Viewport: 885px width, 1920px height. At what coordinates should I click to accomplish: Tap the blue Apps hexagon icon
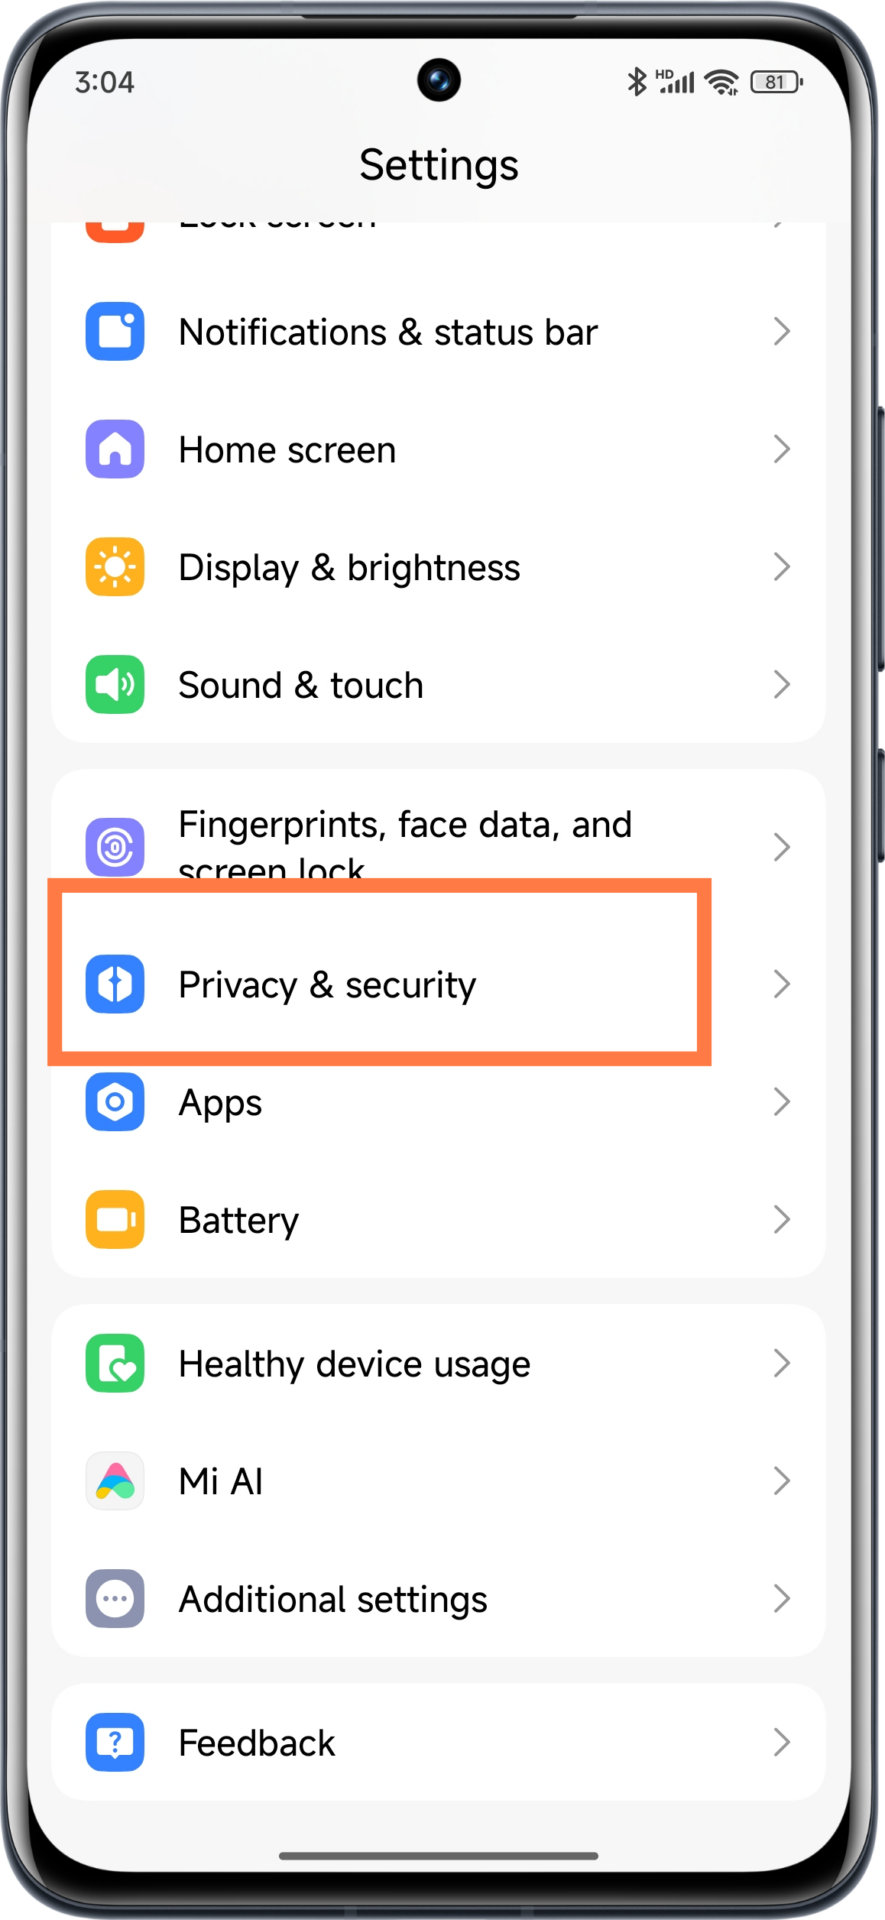point(115,1102)
